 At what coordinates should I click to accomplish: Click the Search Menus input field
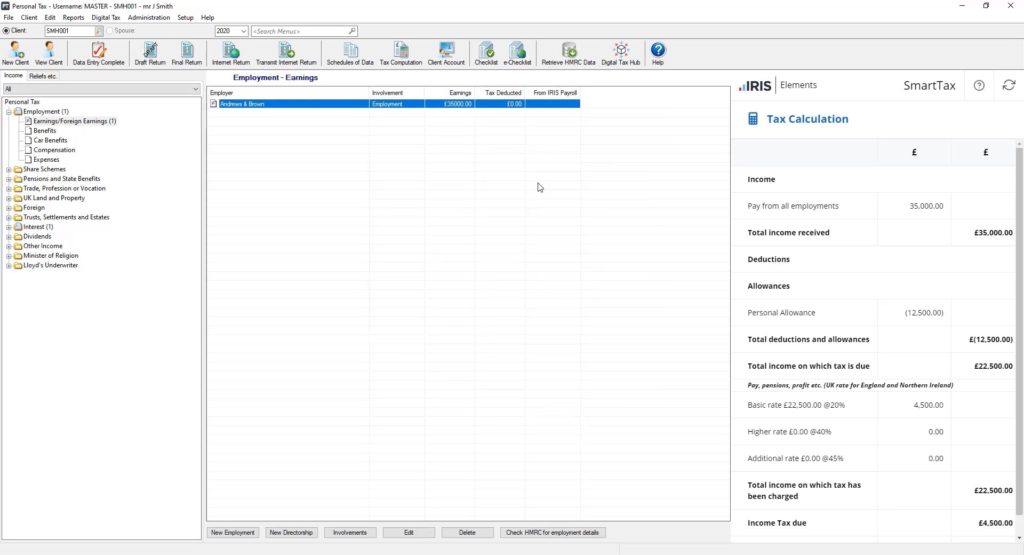tap(299, 31)
